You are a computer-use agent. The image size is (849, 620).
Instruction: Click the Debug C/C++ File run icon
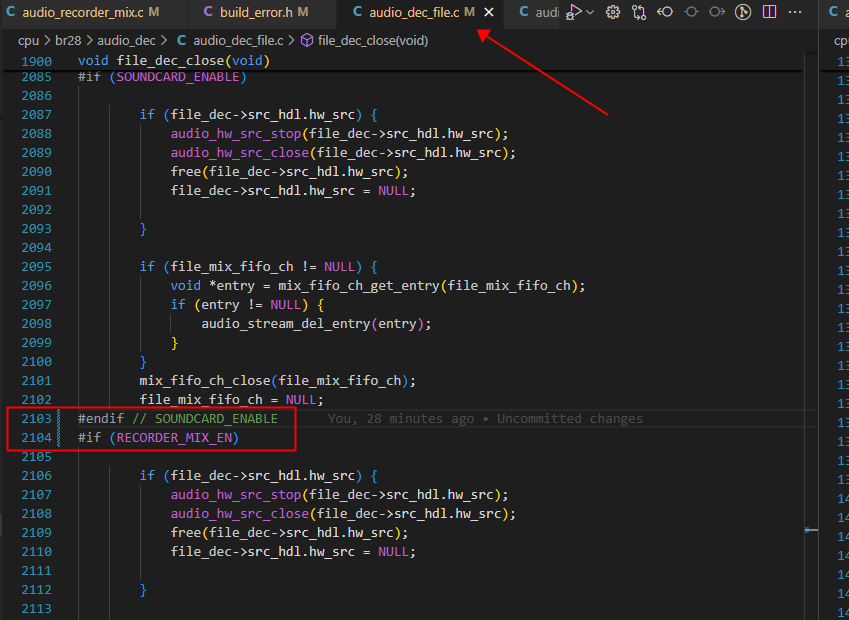tap(574, 12)
